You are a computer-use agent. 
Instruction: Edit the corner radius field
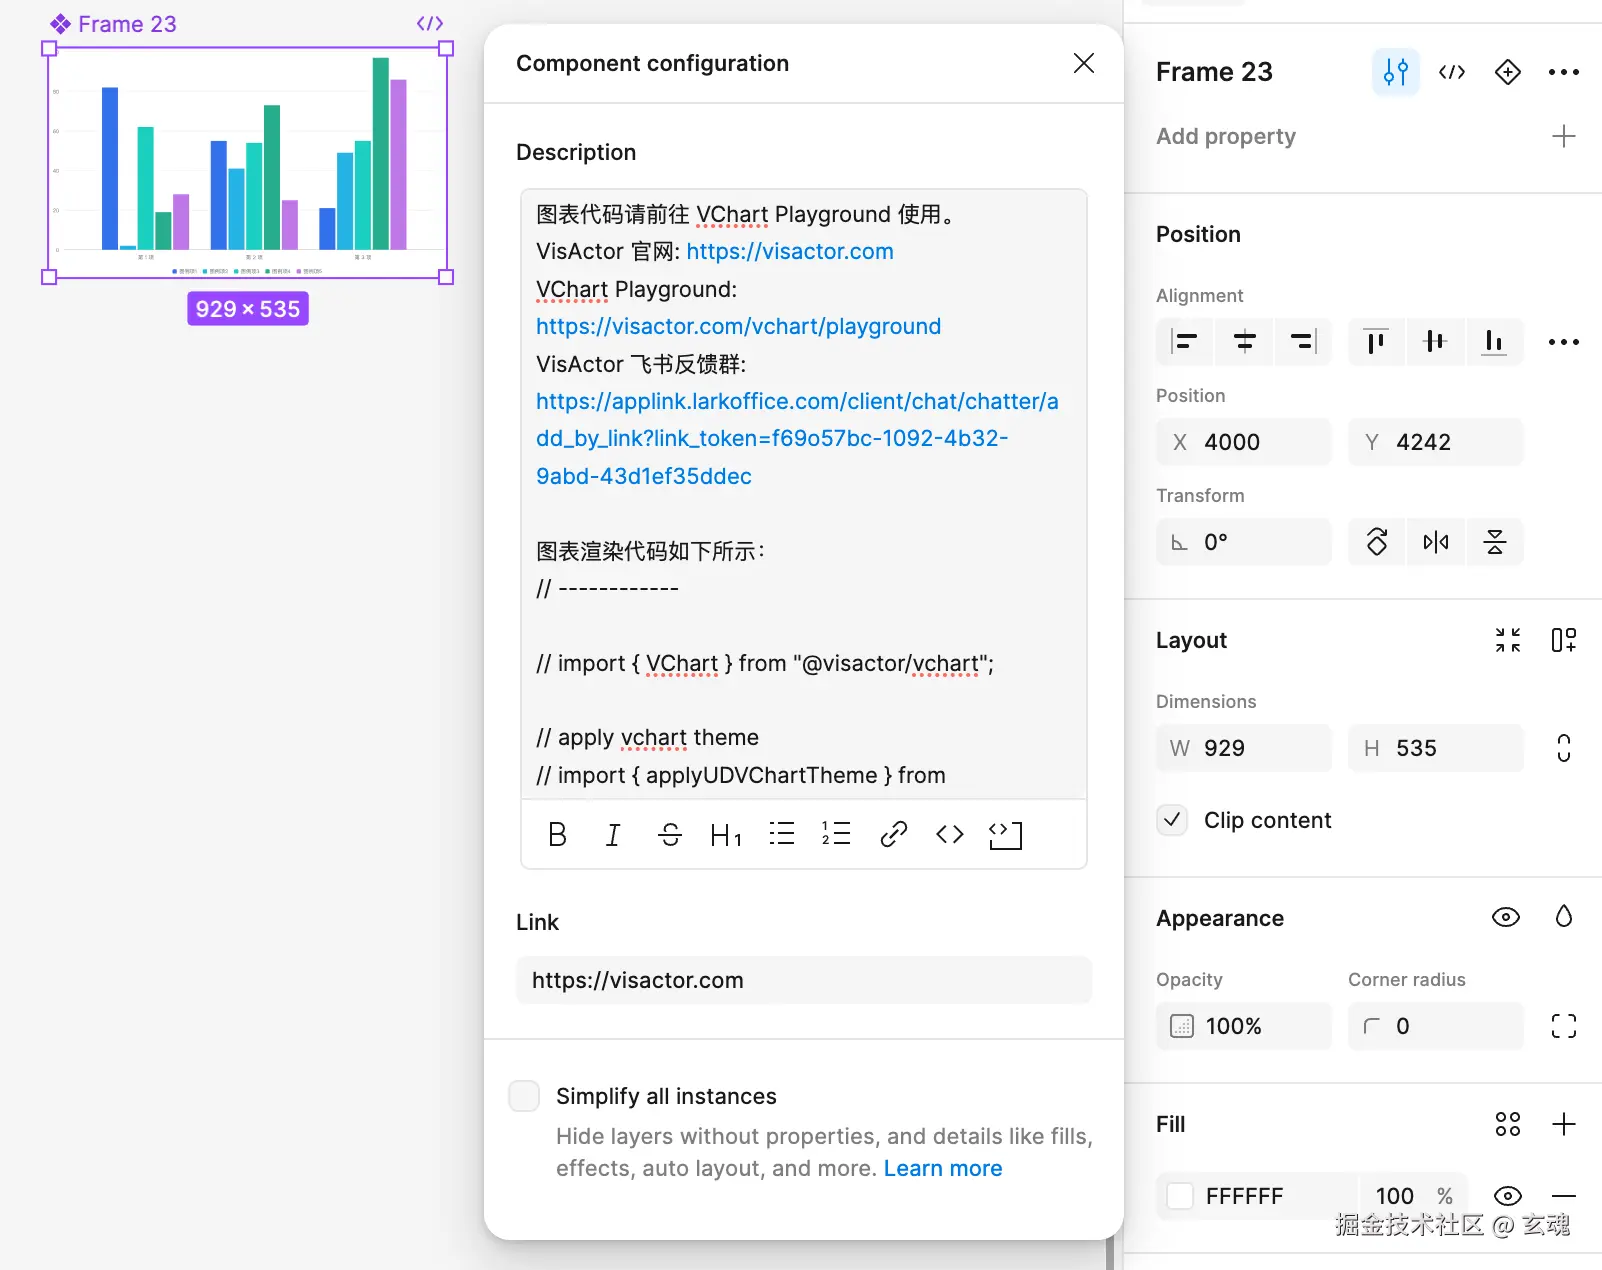tap(1436, 1026)
